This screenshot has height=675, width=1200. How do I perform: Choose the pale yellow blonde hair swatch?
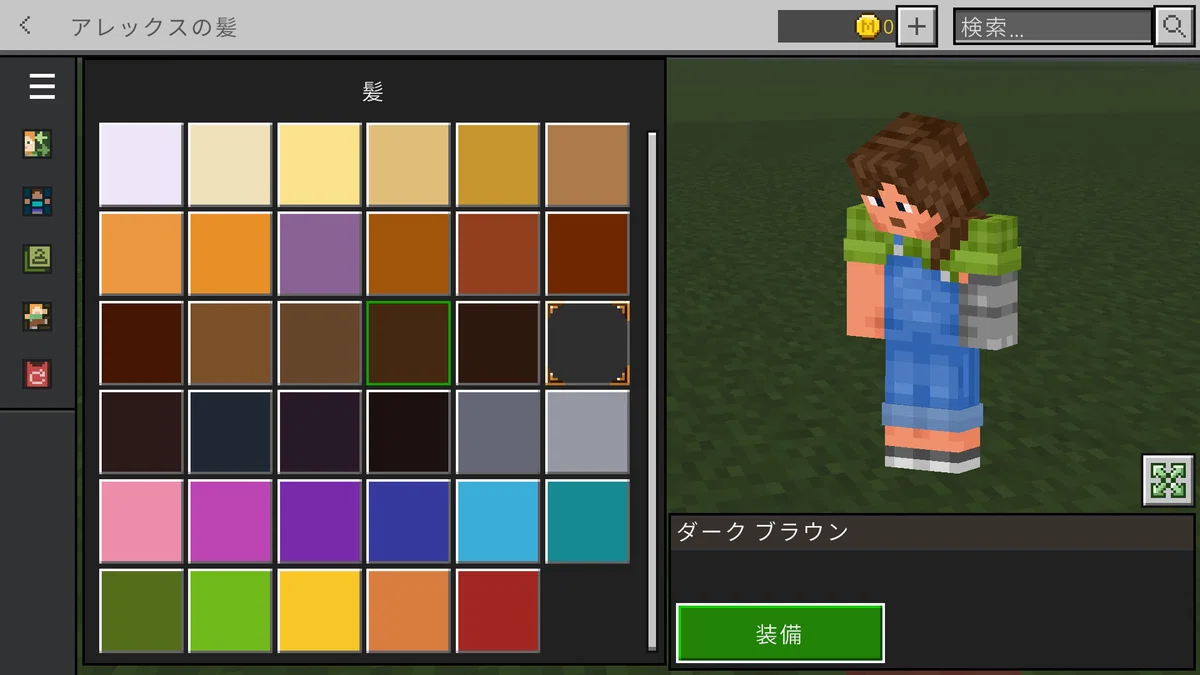tap(319, 164)
